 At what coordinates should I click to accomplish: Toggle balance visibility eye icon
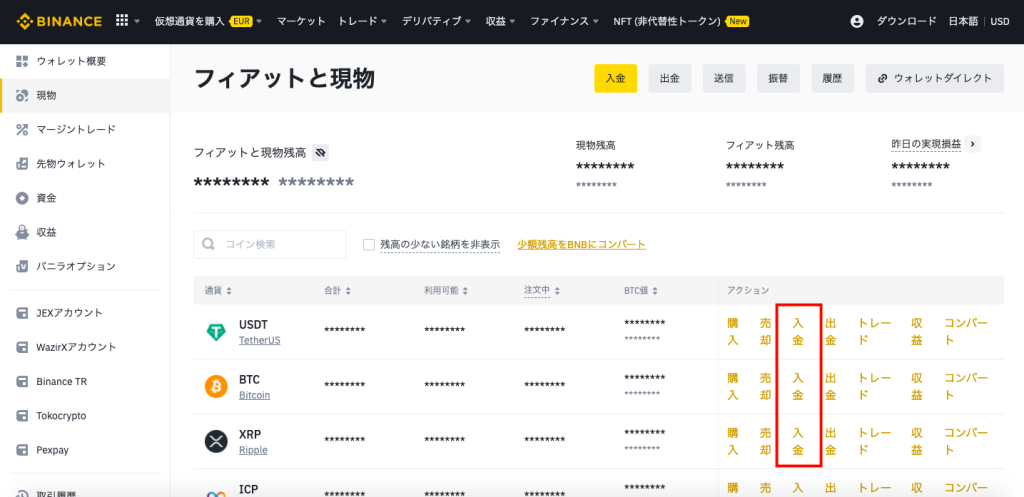320,152
